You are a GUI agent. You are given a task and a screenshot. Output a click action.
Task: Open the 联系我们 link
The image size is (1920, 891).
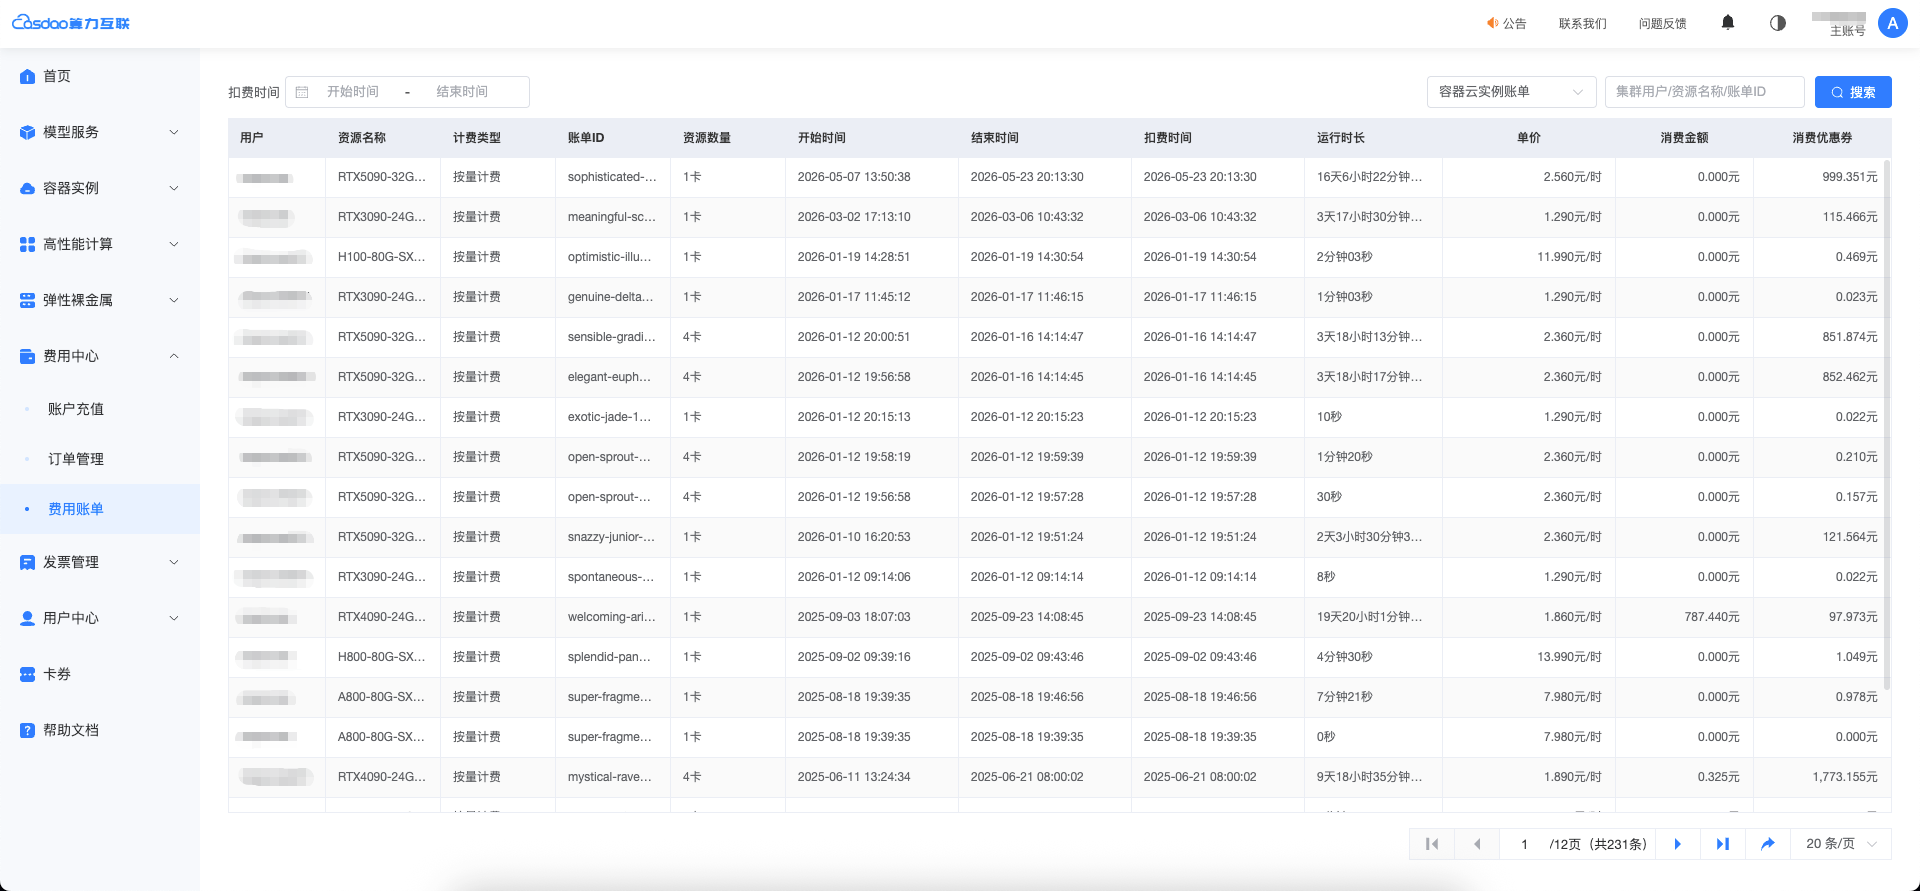[1583, 23]
